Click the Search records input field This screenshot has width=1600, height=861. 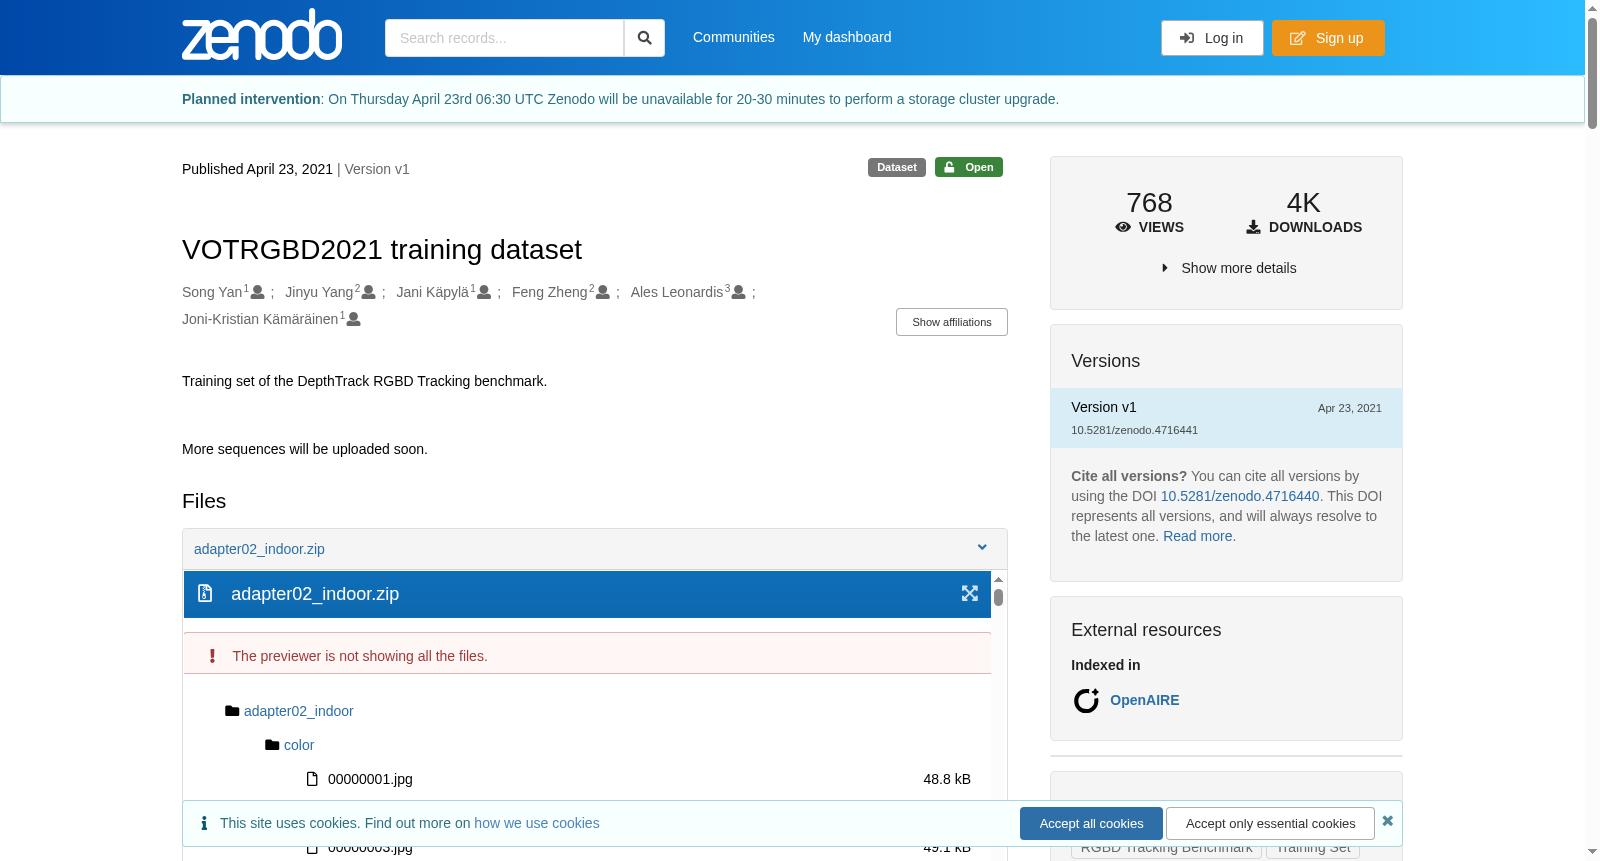click(504, 38)
